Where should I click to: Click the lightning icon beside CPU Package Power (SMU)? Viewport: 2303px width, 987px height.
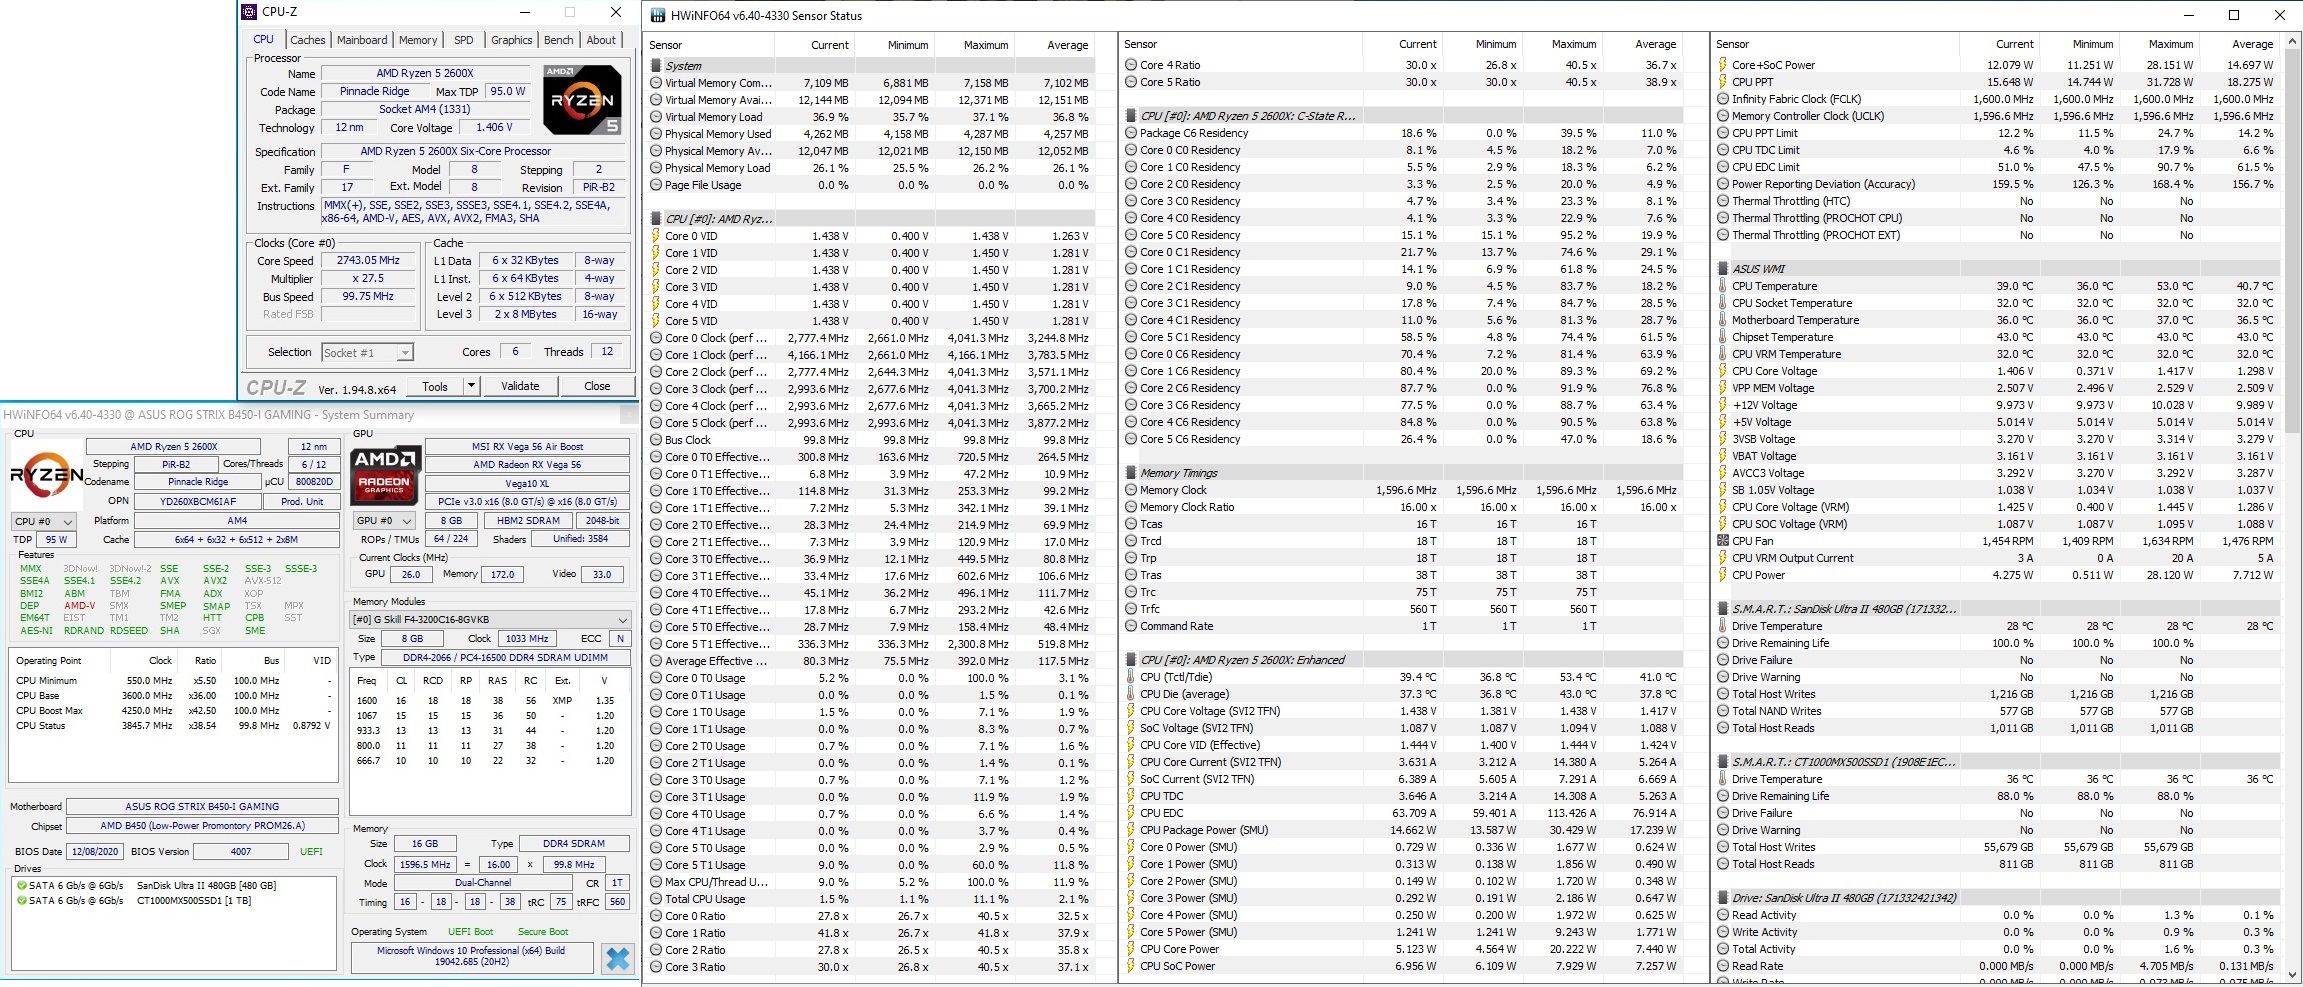point(1131,830)
